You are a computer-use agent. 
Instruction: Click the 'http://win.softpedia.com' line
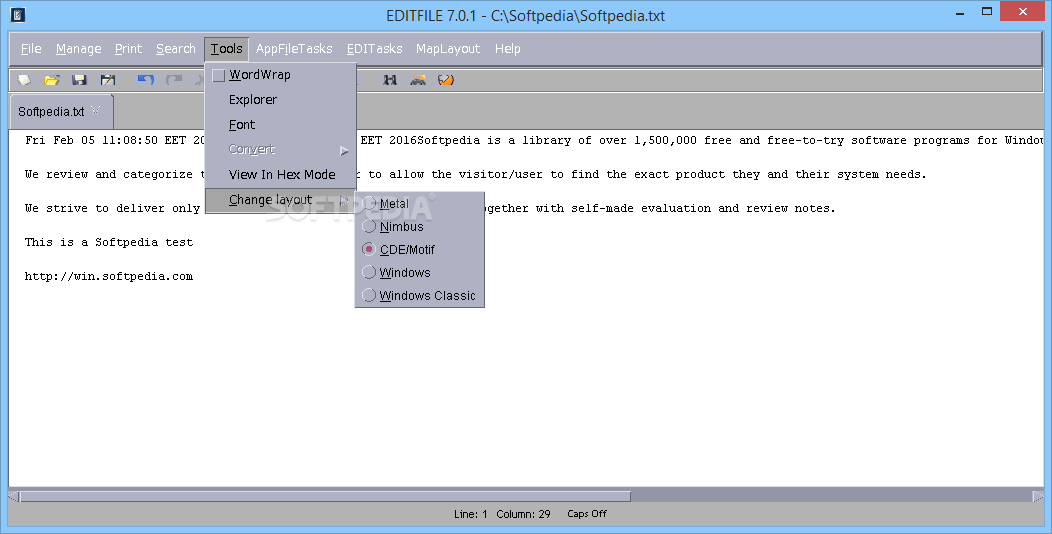[109, 276]
